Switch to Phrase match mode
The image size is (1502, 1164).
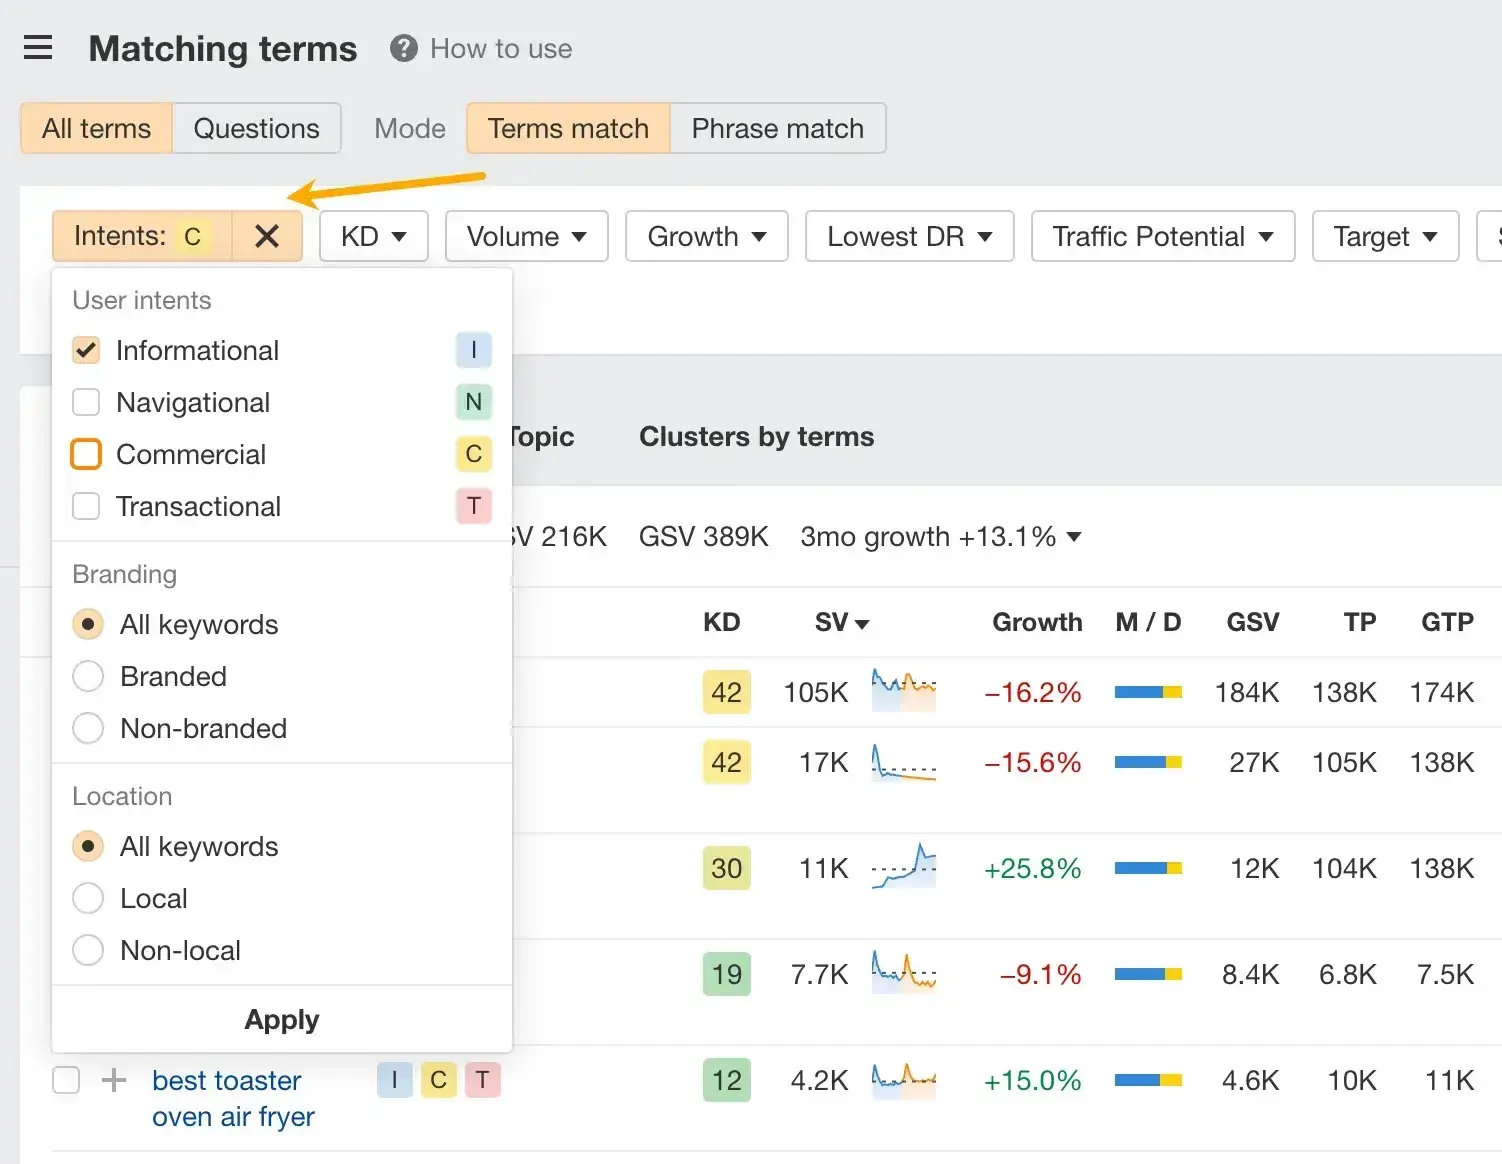777,128
